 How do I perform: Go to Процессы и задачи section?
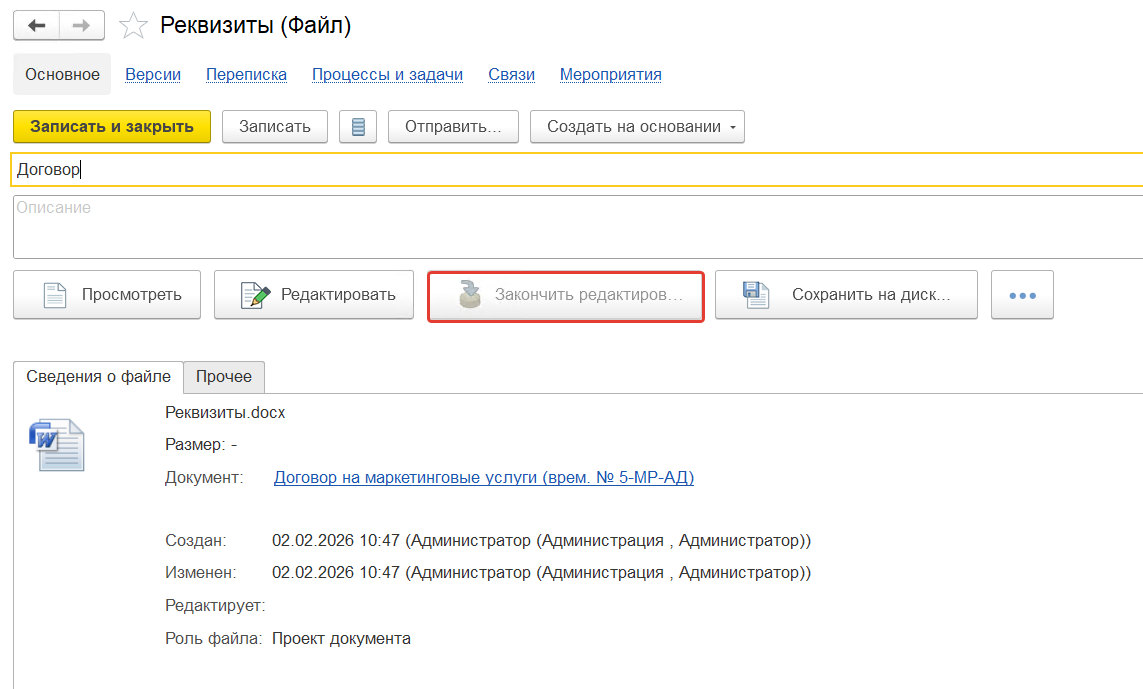coord(387,75)
